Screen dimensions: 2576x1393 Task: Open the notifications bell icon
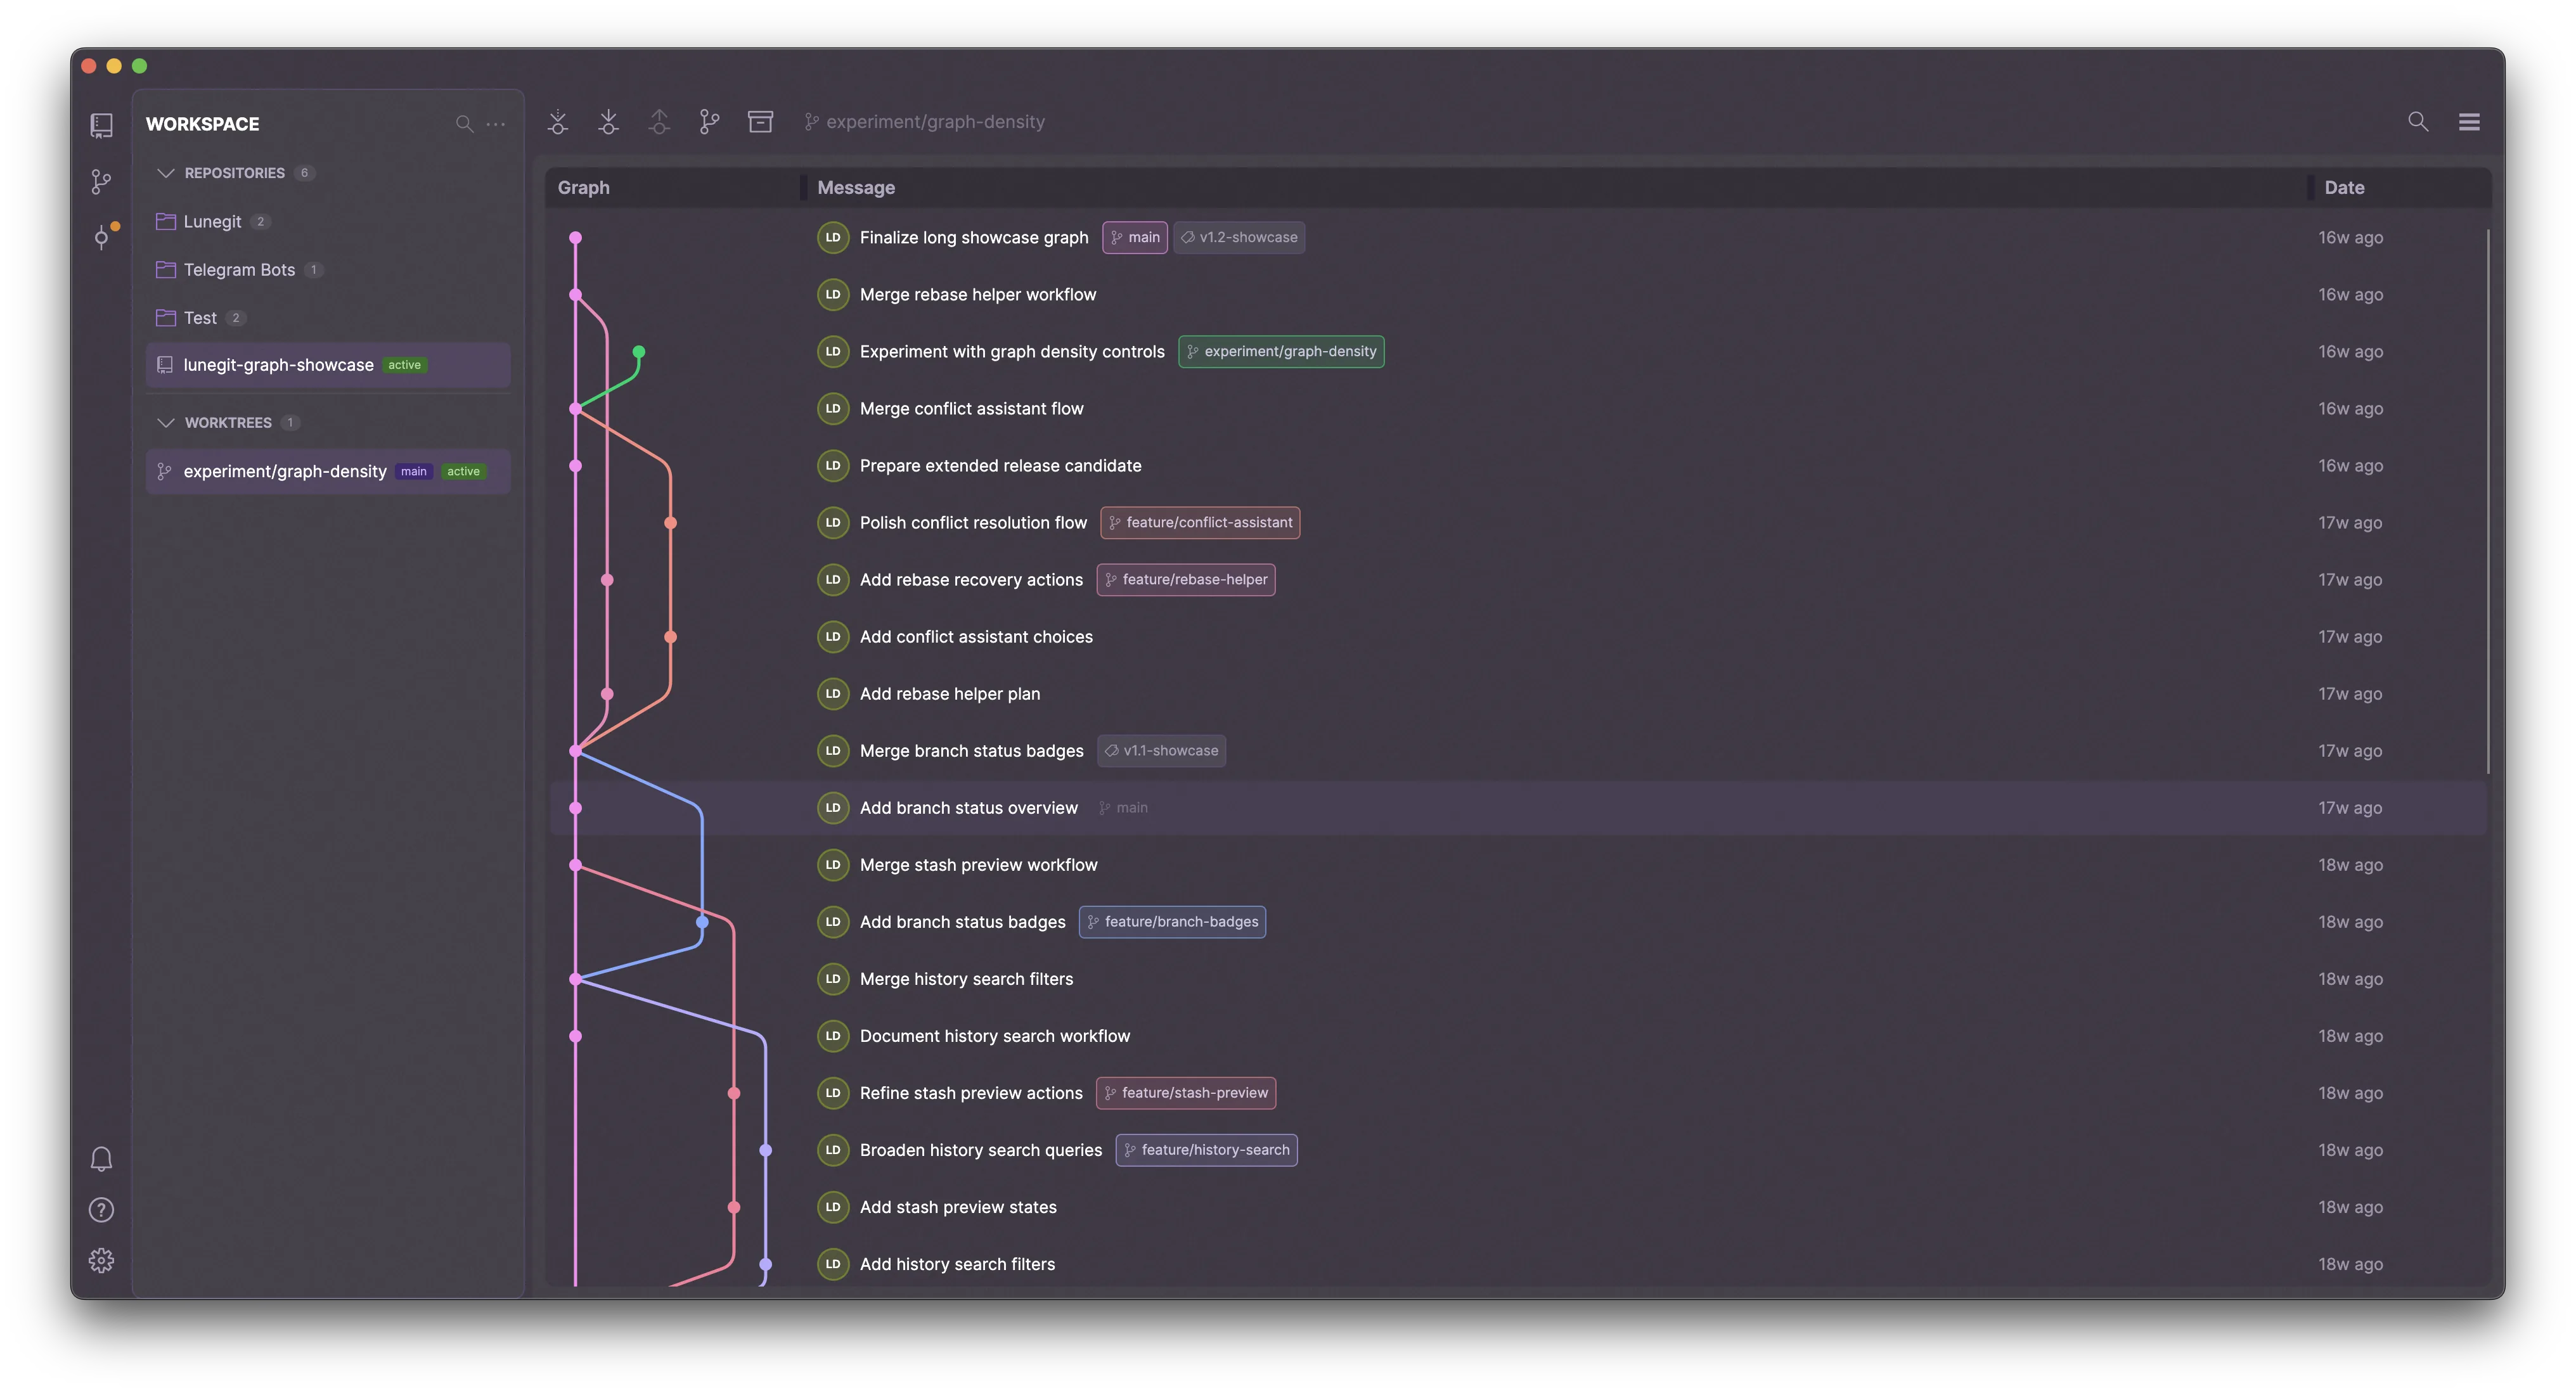point(101,1159)
